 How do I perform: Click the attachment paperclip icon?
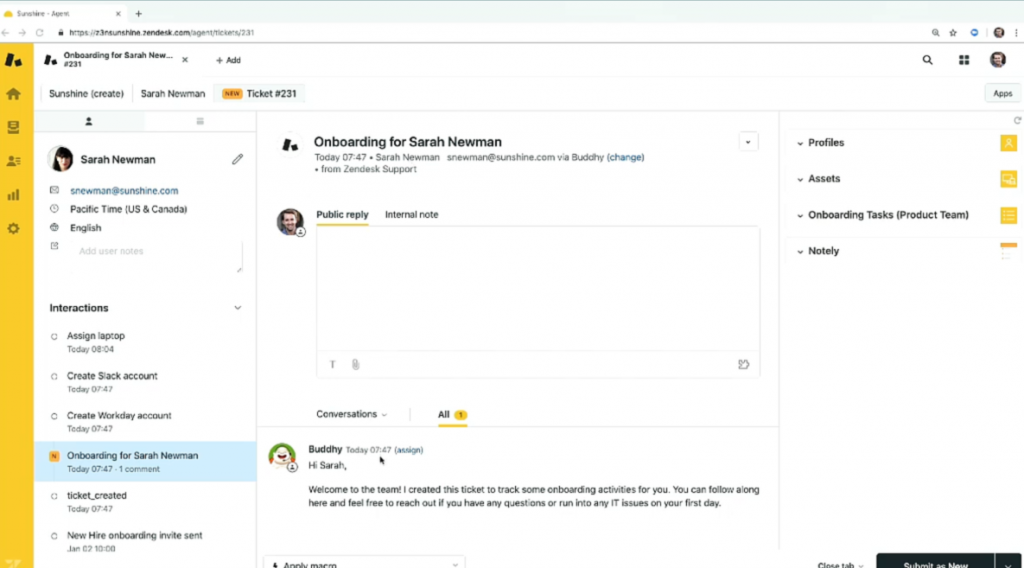tap(355, 364)
